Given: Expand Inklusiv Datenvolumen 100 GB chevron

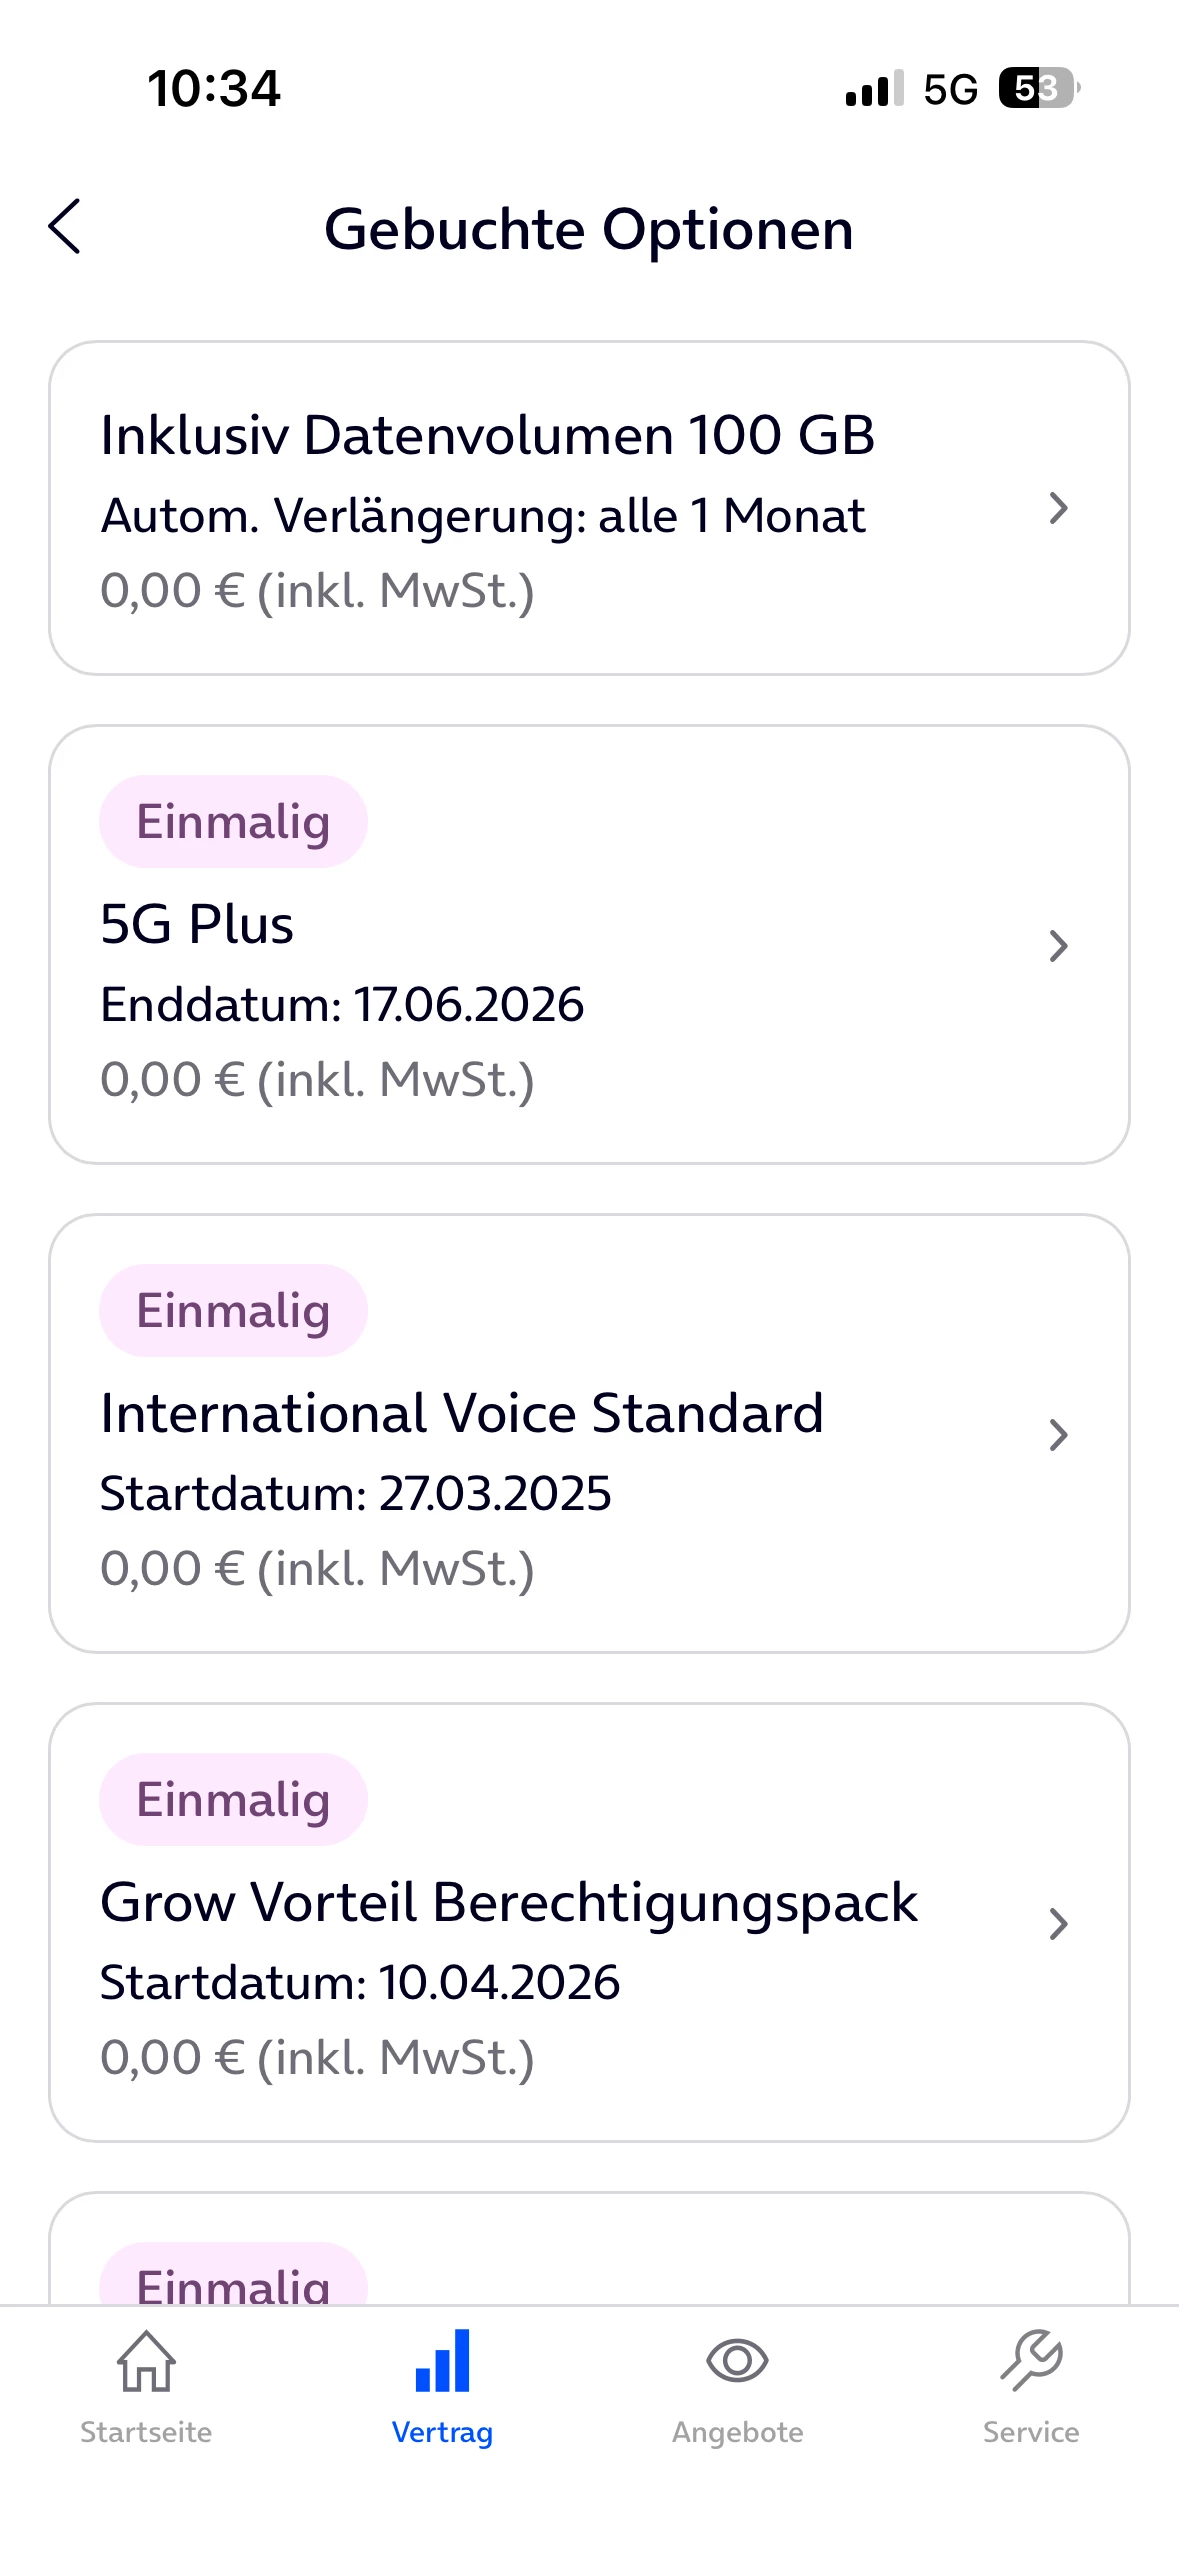Looking at the screenshot, I should click(x=1058, y=509).
